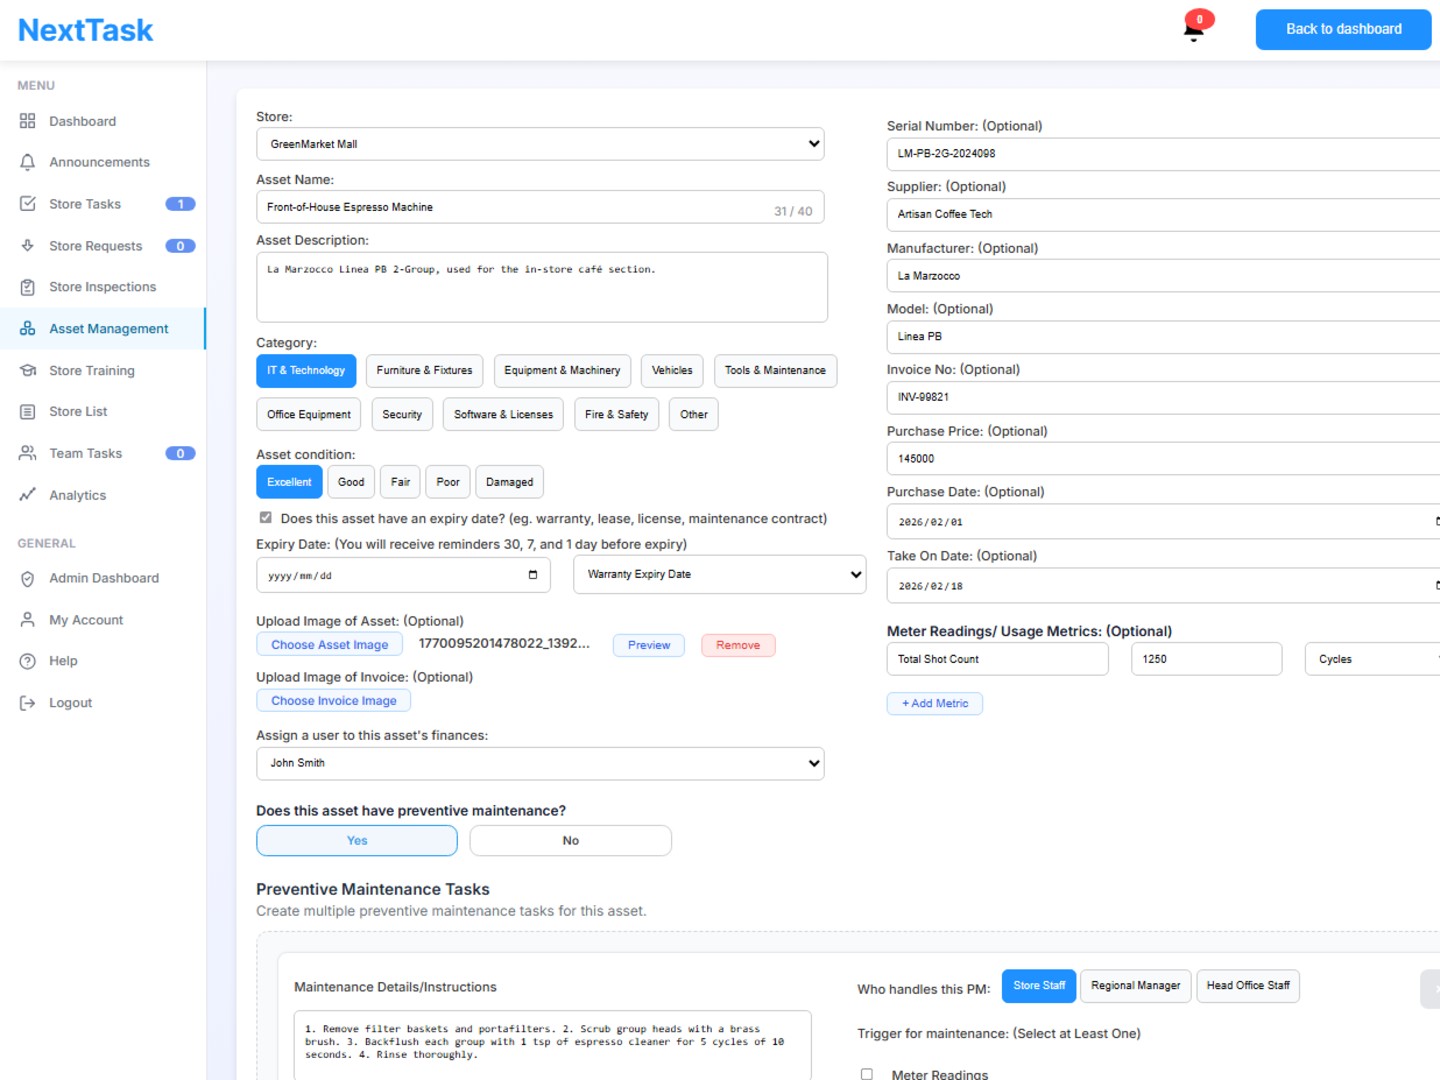Click the Help question mark icon
This screenshot has width=1440, height=1080.
(x=27, y=661)
